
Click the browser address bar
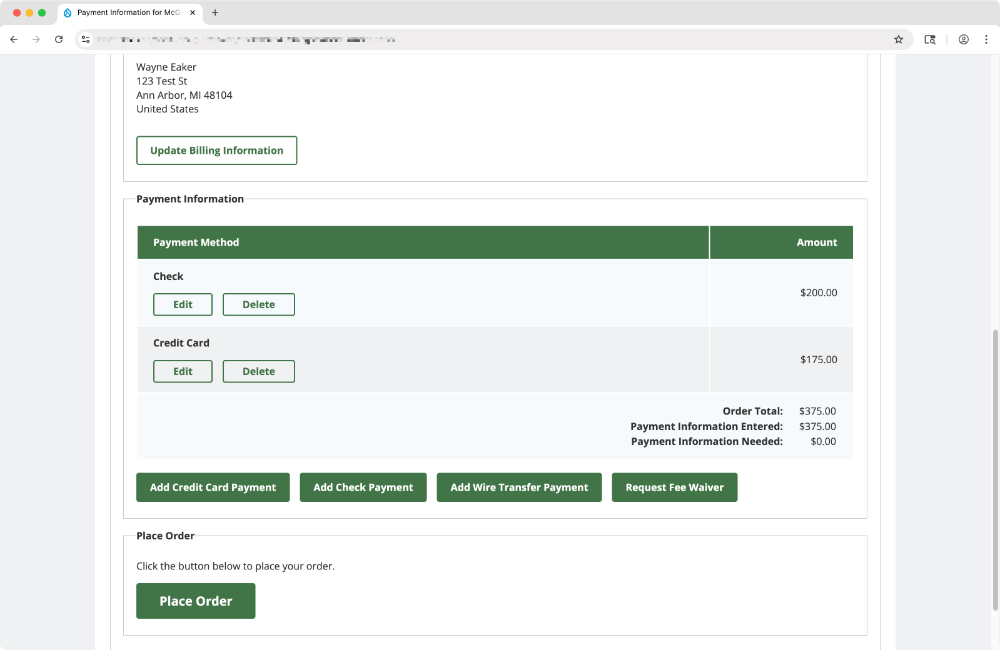pos(480,39)
